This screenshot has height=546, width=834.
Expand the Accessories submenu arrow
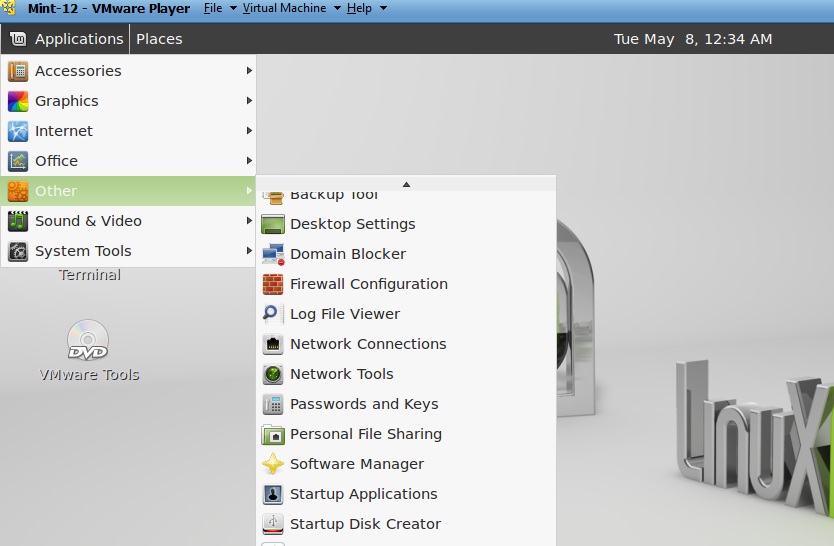(x=249, y=71)
